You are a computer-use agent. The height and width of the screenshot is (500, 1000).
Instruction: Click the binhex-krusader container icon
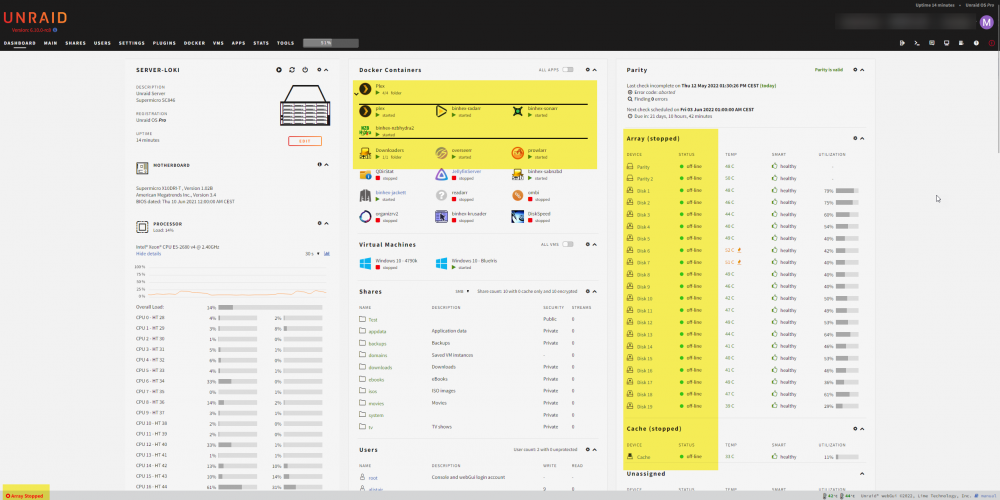(x=441, y=217)
